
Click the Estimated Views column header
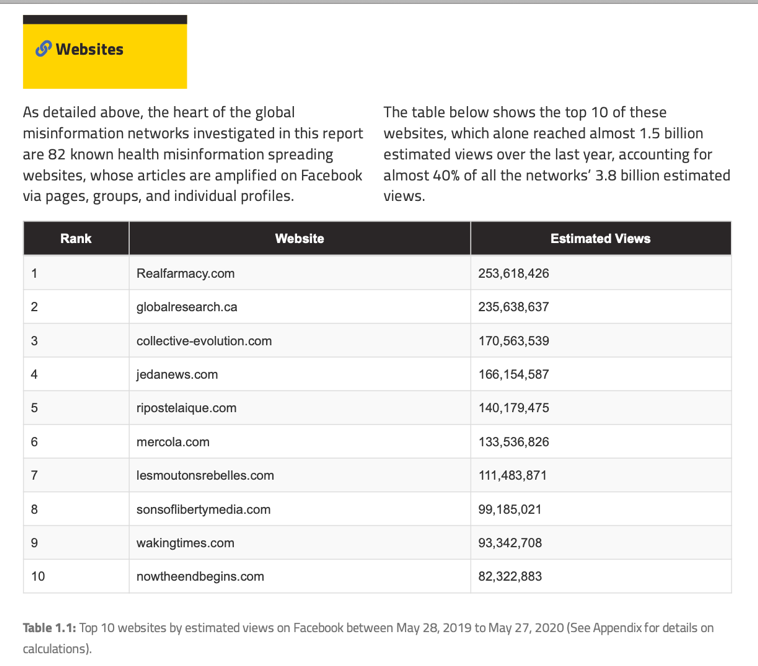pyautogui.click(x=600, y=239)
